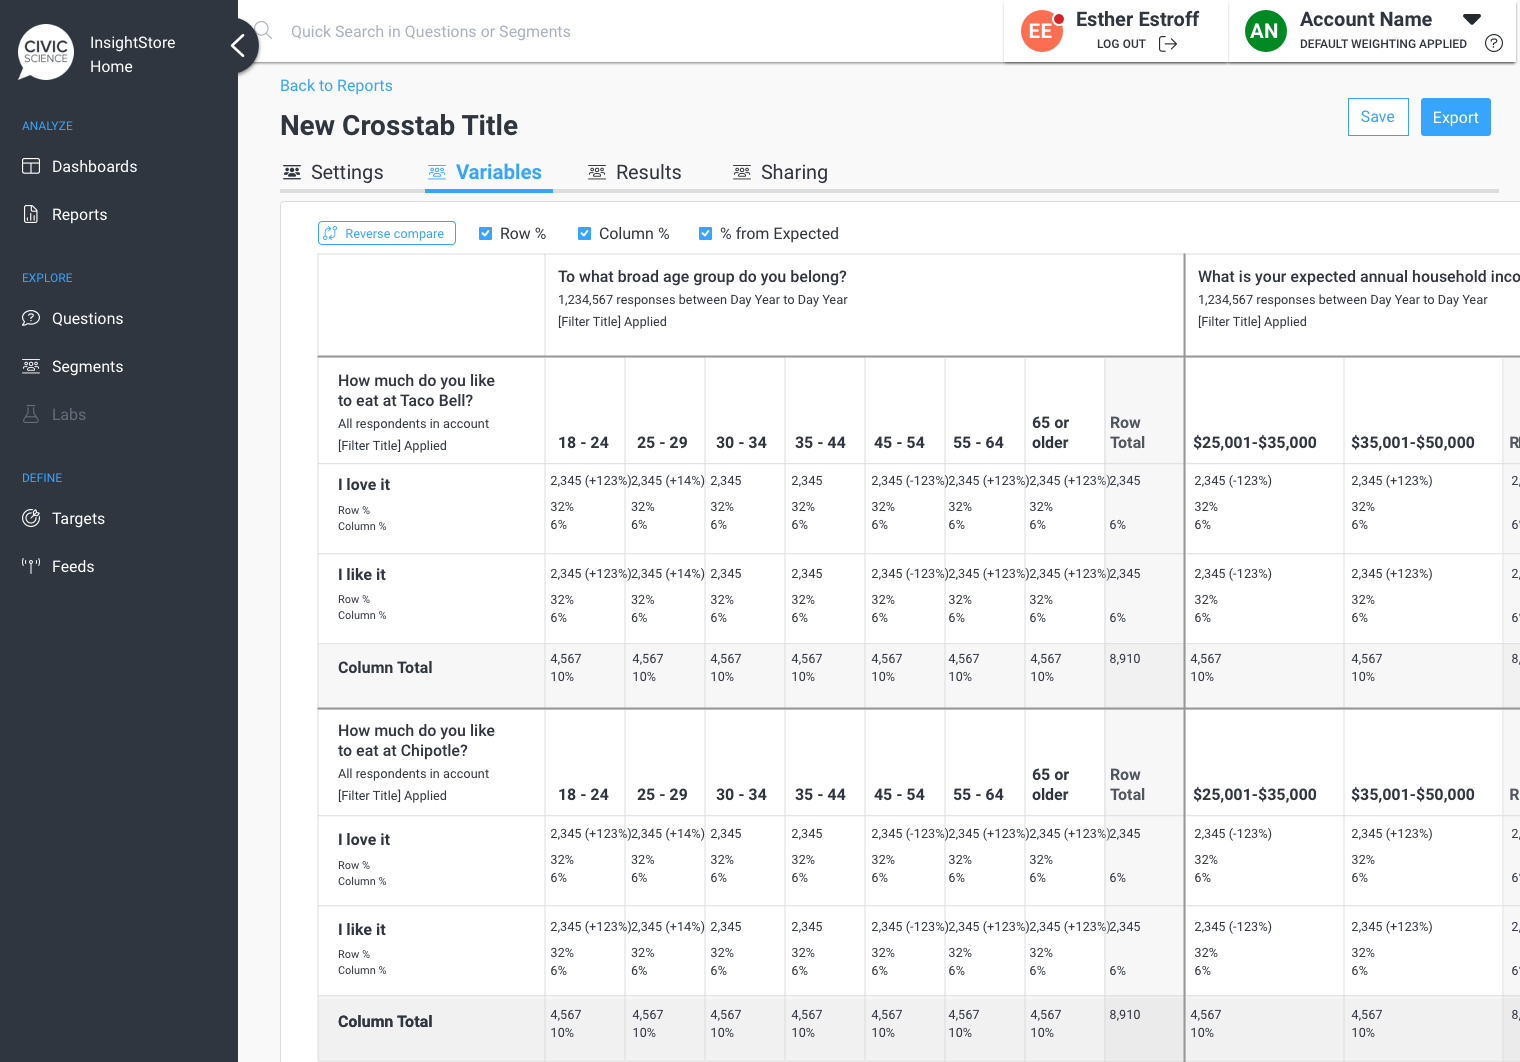1520x1062 pixels.
Task: Collapse the sidebar with the chevron arrow
Action: 238,46
